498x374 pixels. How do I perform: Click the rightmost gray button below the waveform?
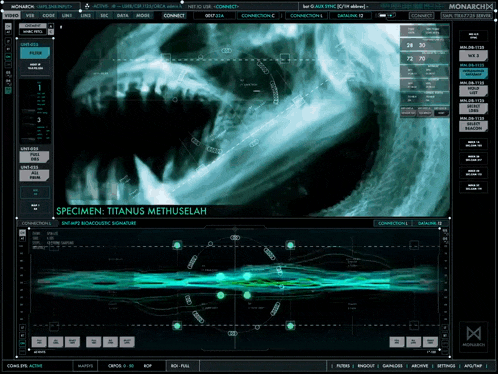[x=430, y=341]
